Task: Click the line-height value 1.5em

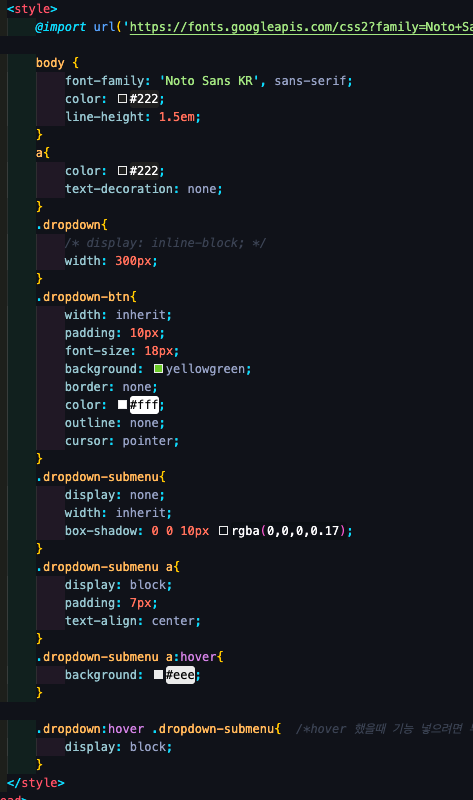Action: click(177, 117)
